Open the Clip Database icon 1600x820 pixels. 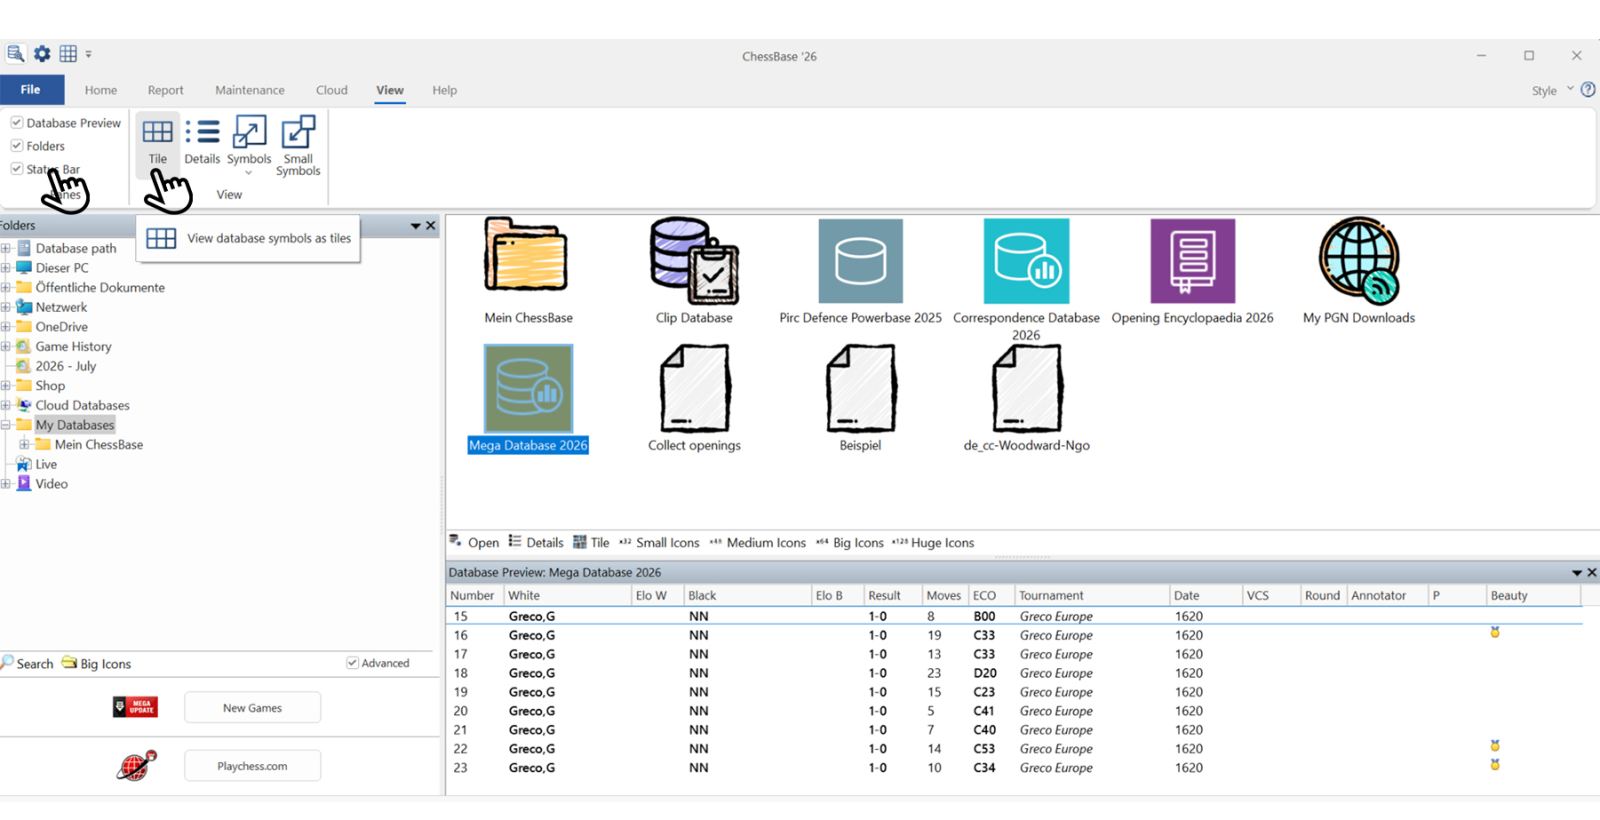[694, 260]
